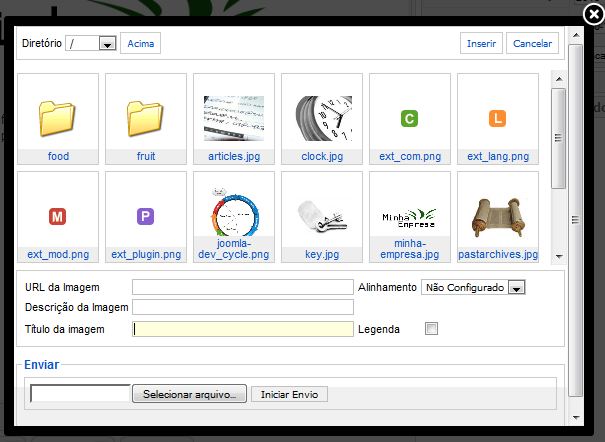Image resolution: width=605 pixels, height=442 pixels.
Task: Click the dialog scrollbar down arrow
Action: click(x=576, y=417)
